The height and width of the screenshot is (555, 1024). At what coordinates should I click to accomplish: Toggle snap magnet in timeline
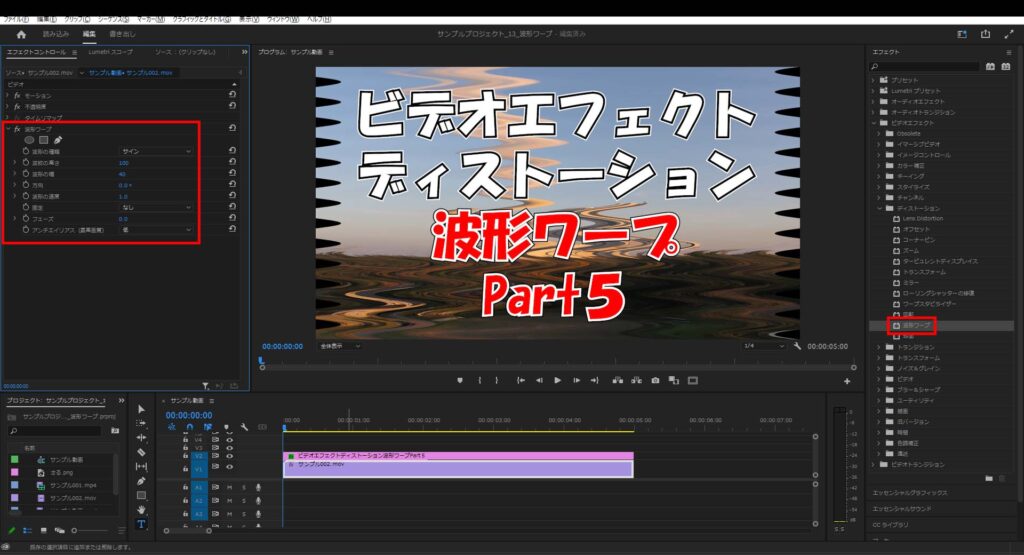tap(189, 427)
